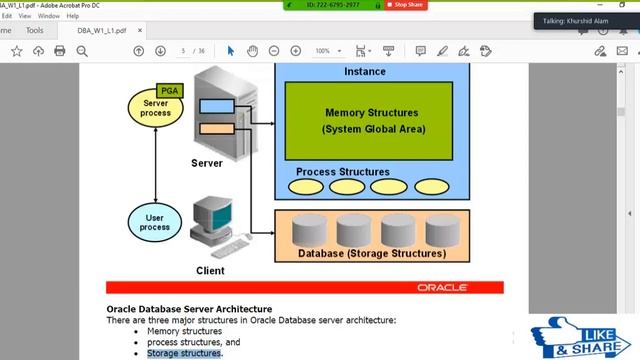
Task: Activate the hand pan tool
Action: (253, 51)
